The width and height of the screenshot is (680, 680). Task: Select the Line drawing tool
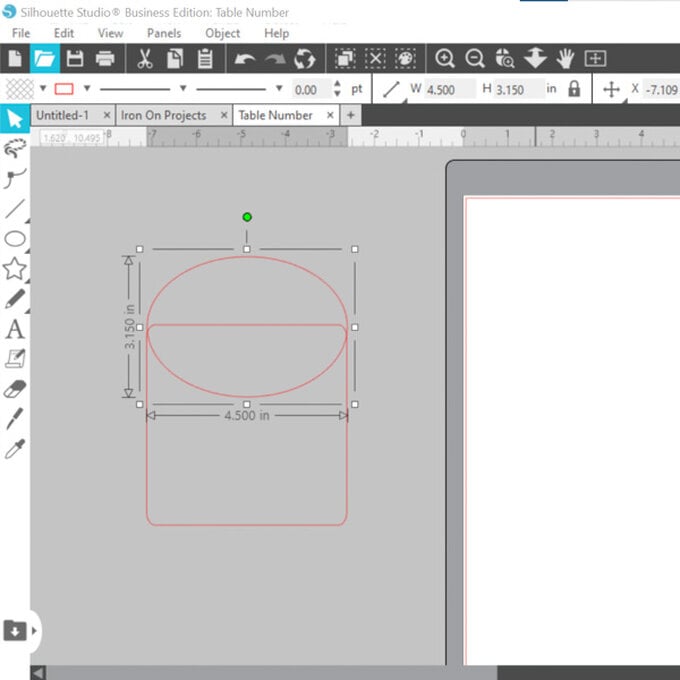point(15,209)
